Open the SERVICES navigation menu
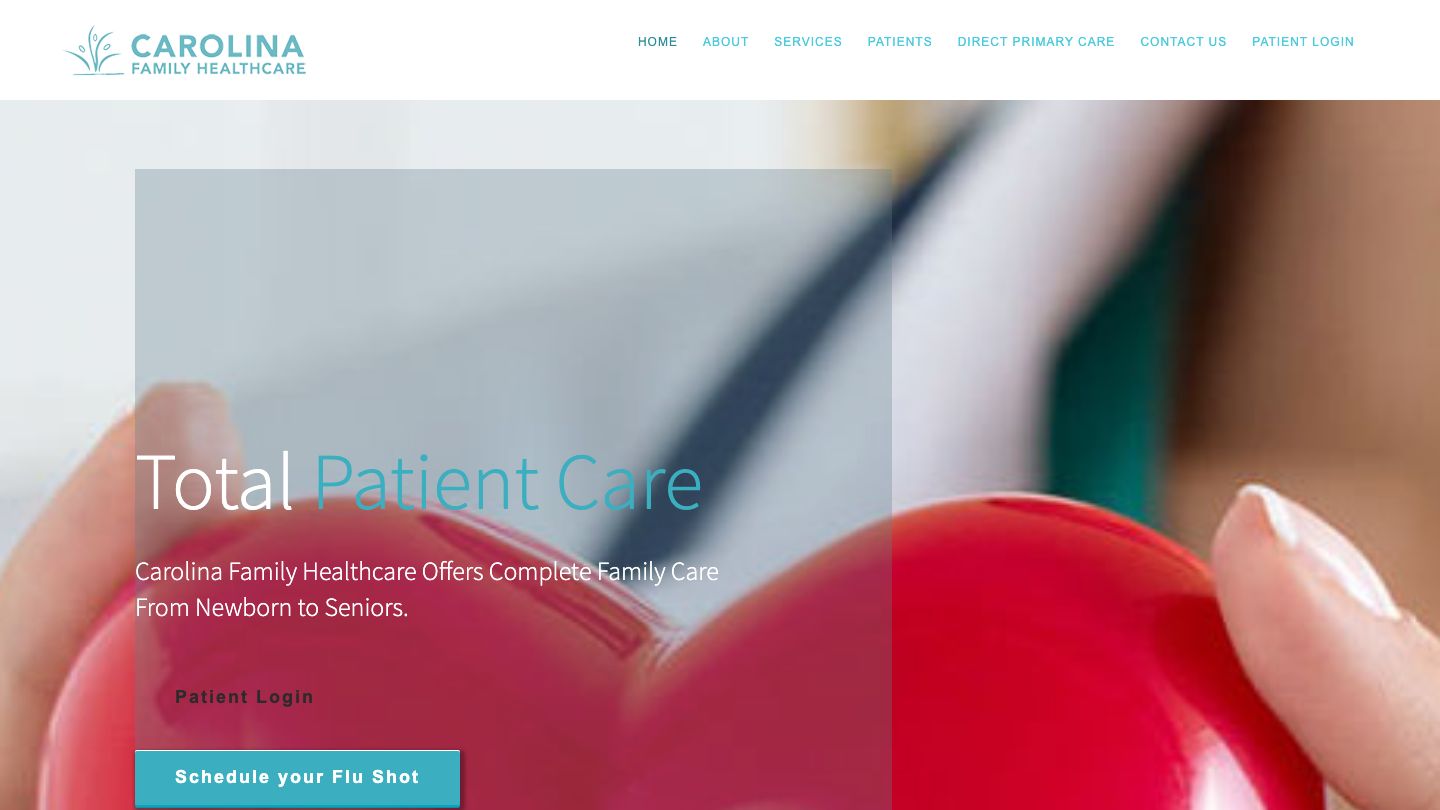Viewport: 1440px width, 810px height. pyautogui.click(x=808, y=42)
